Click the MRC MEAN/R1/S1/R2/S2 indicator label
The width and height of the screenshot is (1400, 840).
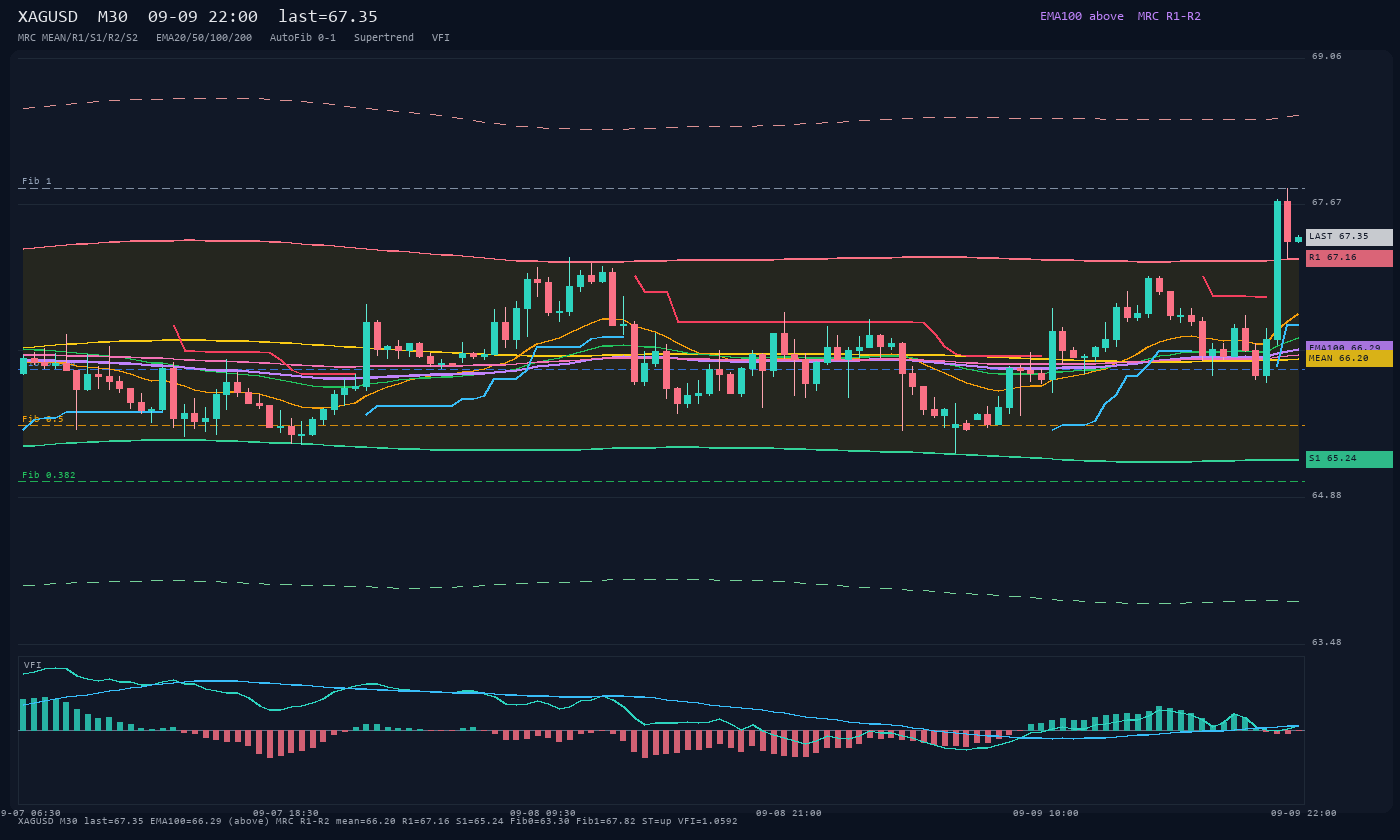78,38
